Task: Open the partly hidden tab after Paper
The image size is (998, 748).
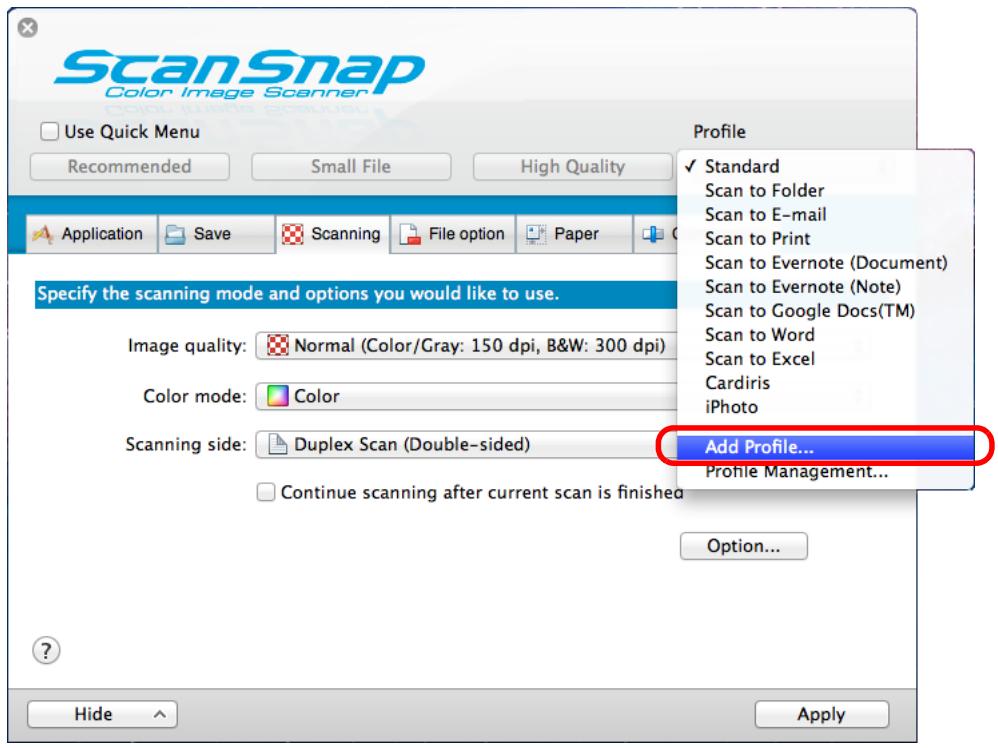Action: coord(656,234)
